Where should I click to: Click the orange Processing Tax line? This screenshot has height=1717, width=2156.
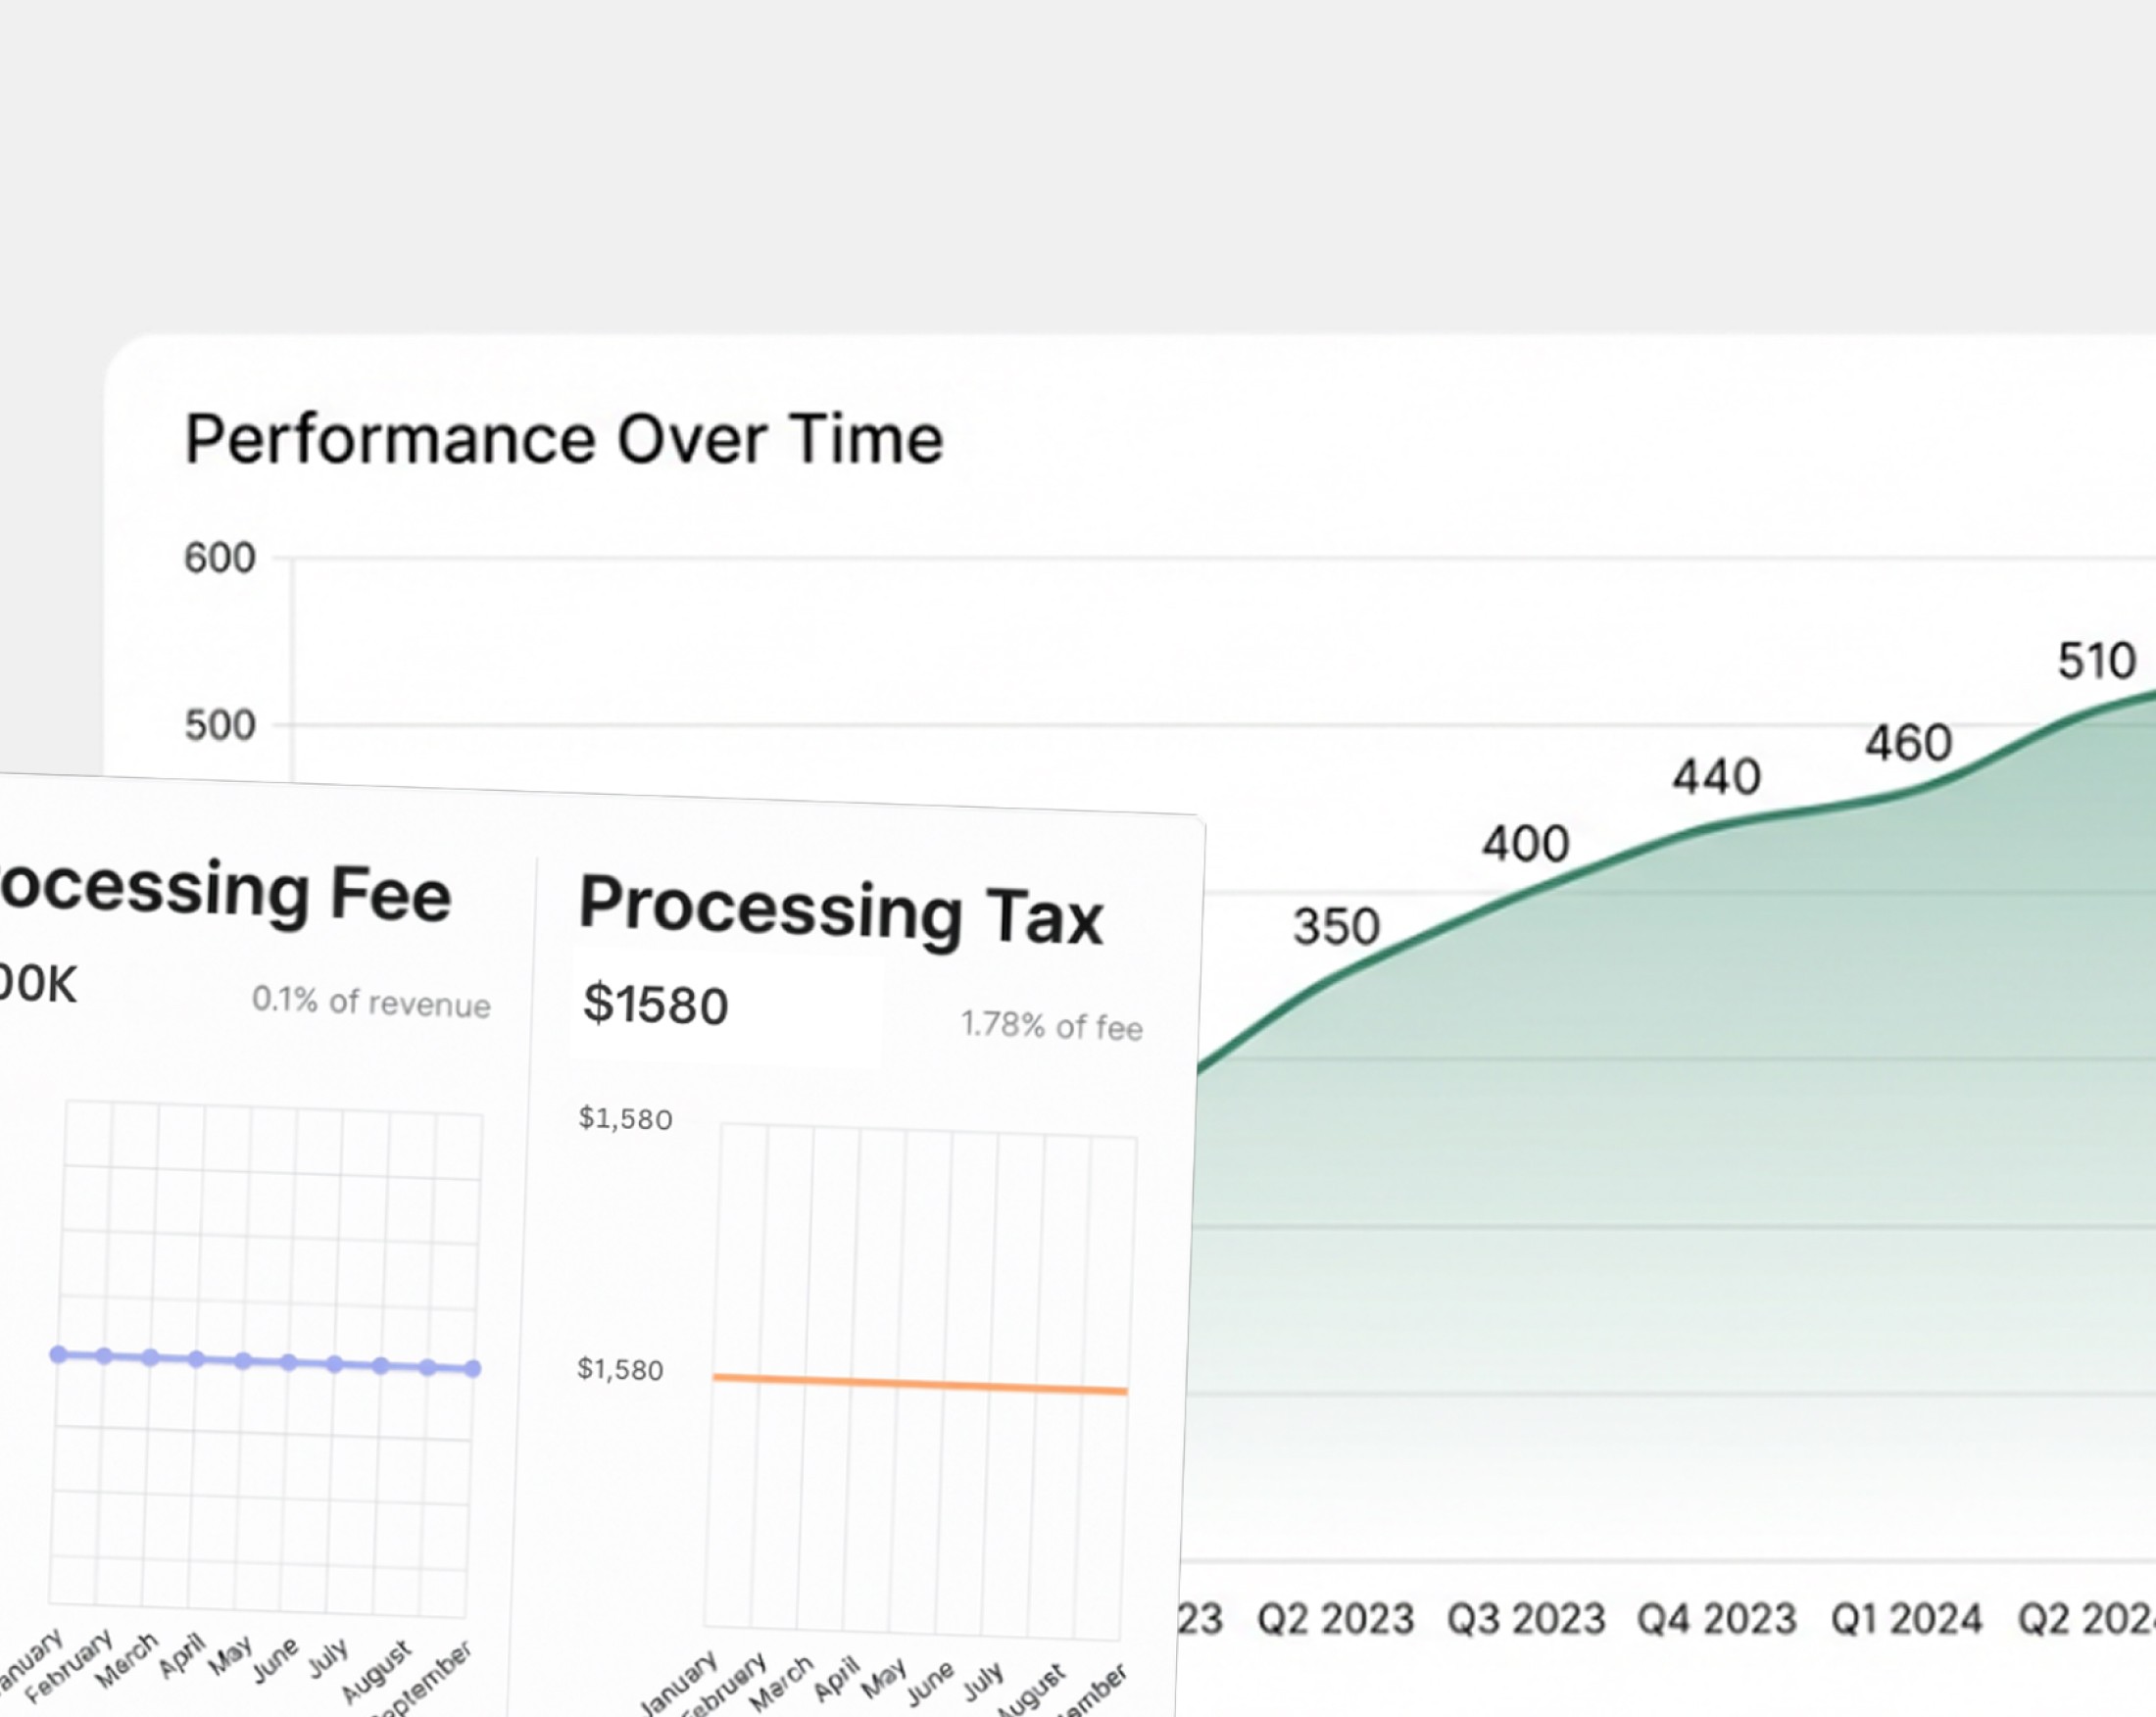[920, 1384]
